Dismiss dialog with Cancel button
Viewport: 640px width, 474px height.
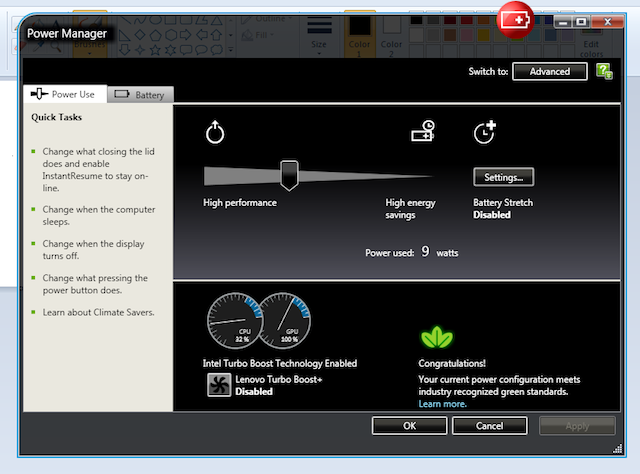click(489, 426)
